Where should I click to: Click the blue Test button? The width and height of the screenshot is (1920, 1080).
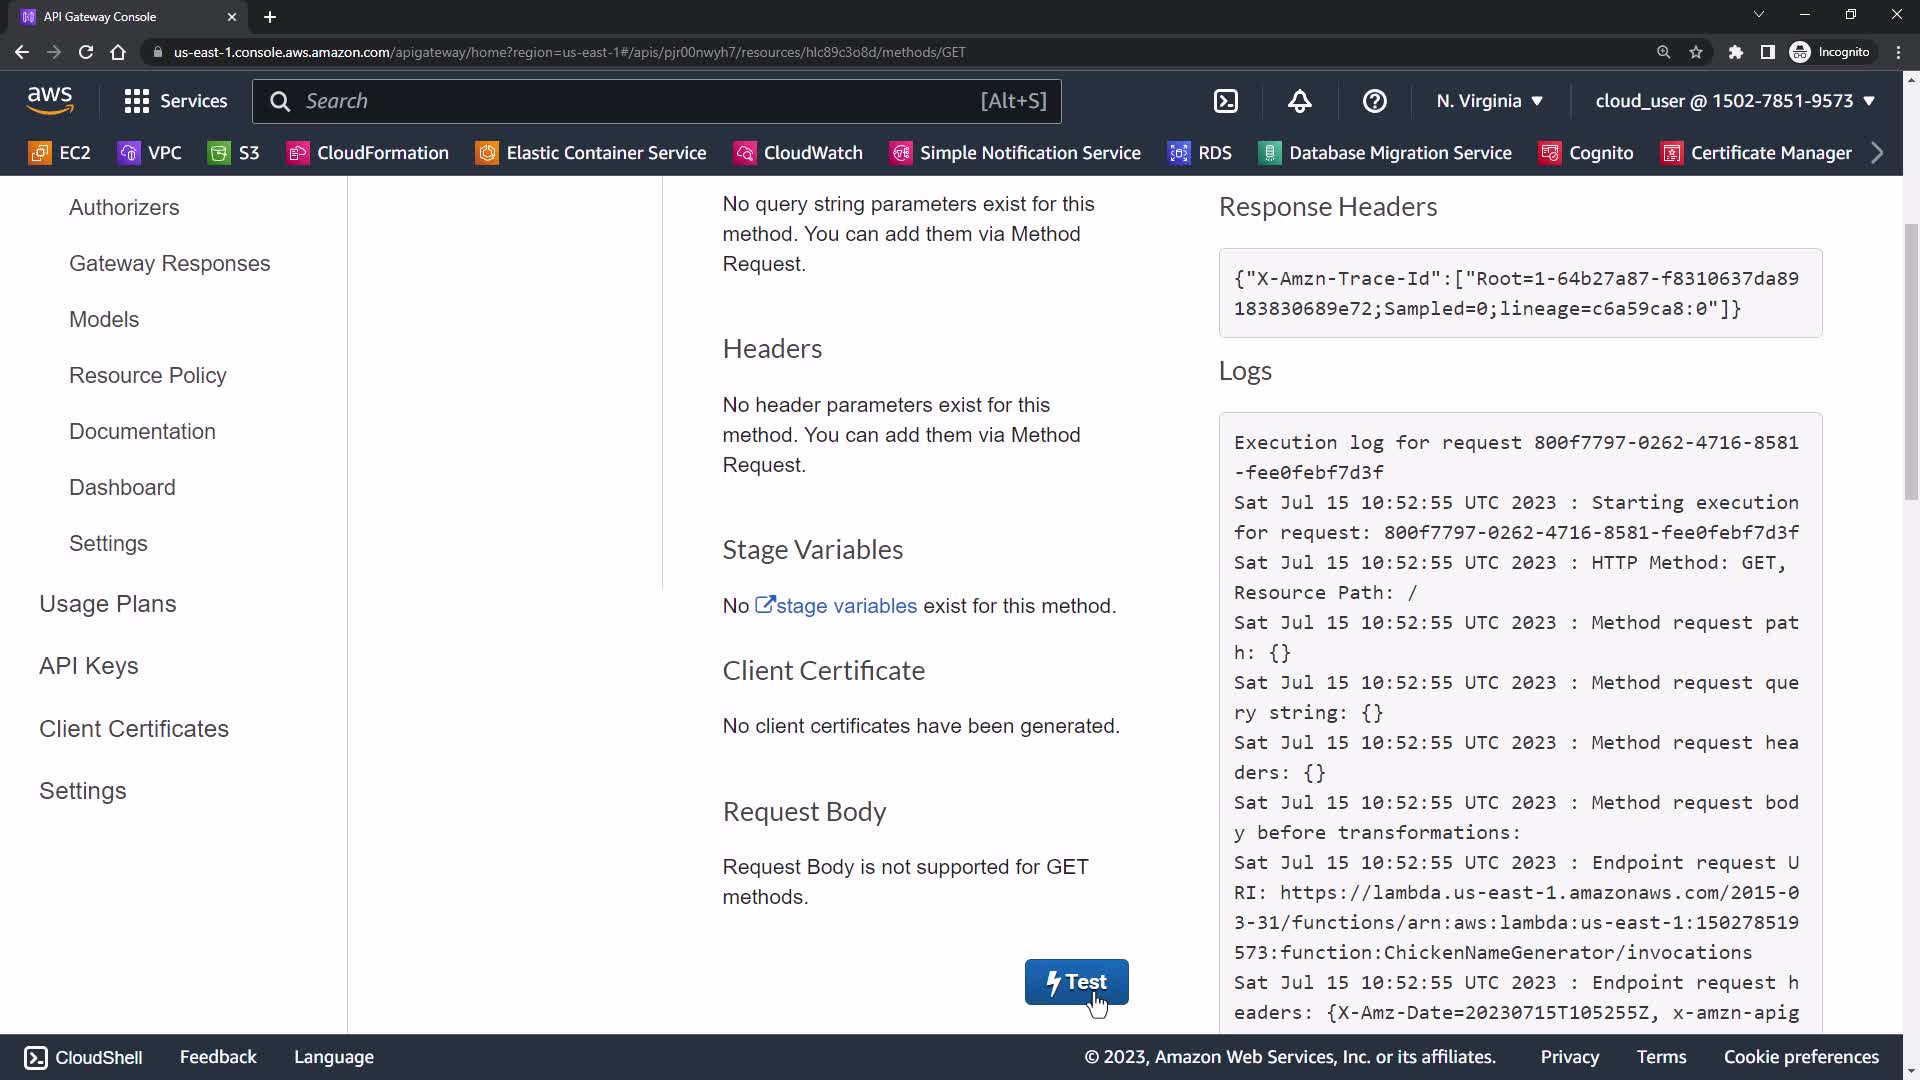point(1076,982)
